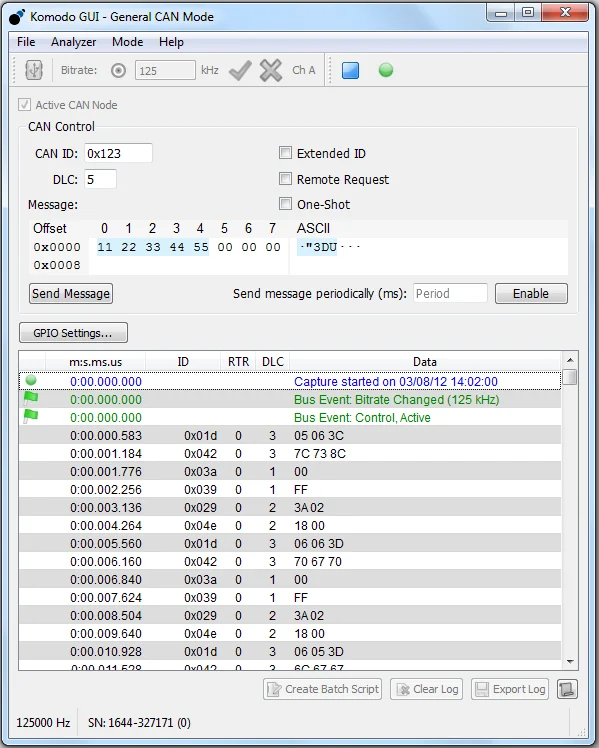Viewport: 599px width, 748px height.
Task: Select log row with timestamp 0:00.009.640
Action: tap(290, 634)
